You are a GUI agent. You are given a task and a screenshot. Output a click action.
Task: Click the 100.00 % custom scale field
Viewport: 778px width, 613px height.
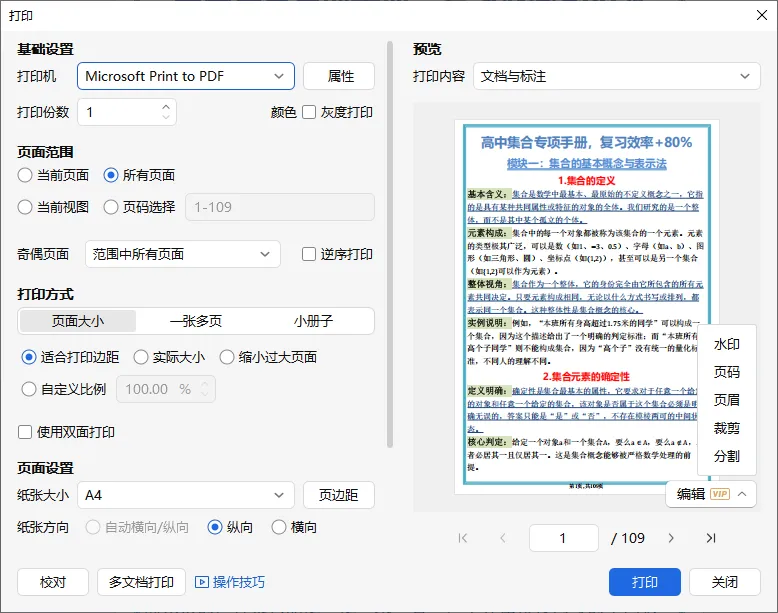[x=166, y=389]
